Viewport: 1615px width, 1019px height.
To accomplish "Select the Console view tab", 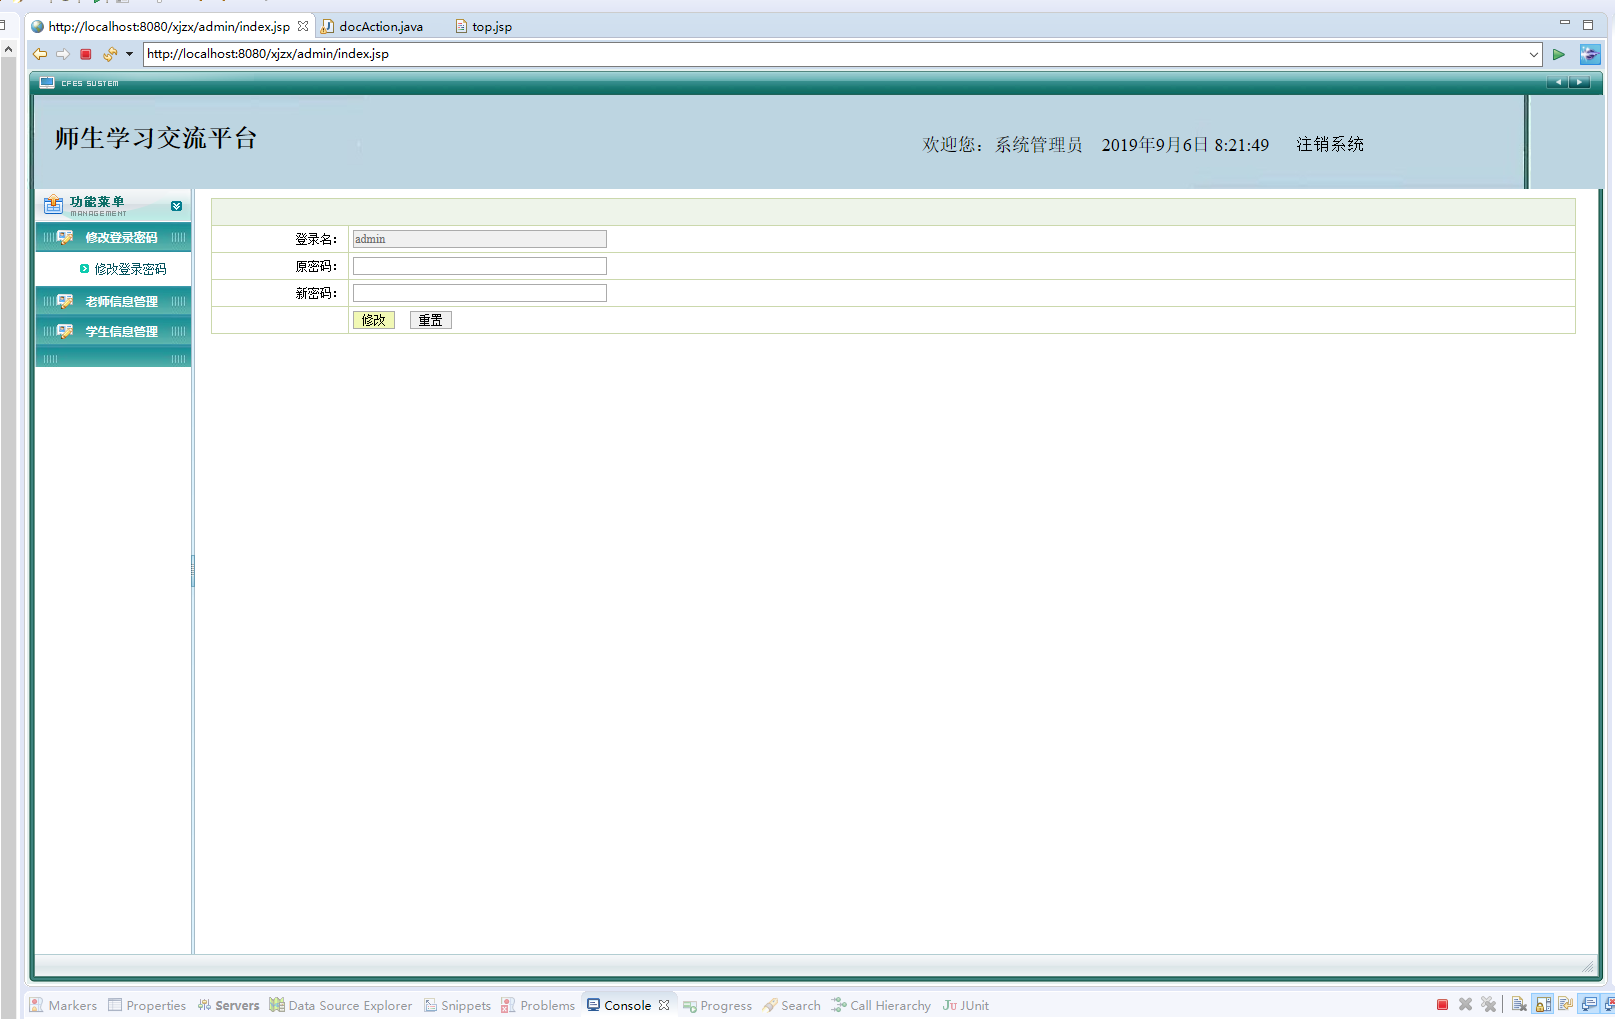I will (619, 1005).
